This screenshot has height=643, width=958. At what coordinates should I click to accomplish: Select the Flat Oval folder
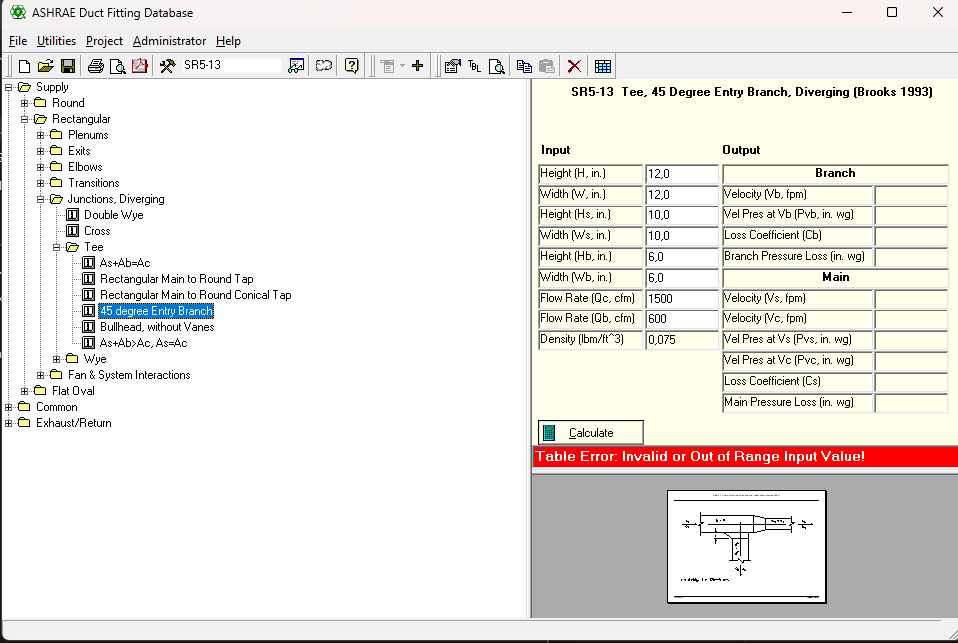click(73, 391)
